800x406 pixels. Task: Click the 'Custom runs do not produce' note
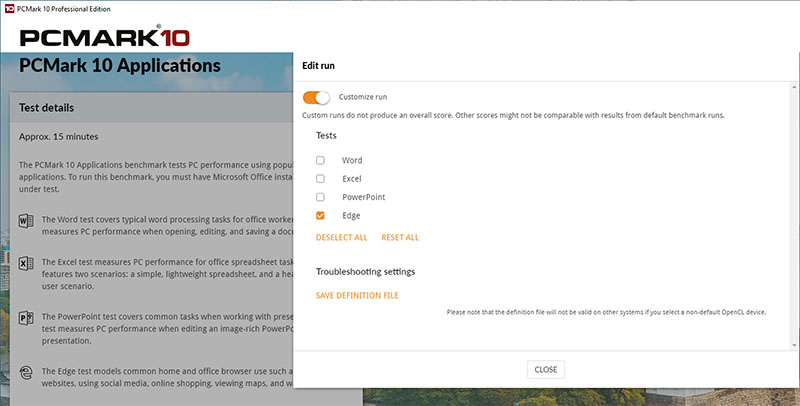[513, 115]
